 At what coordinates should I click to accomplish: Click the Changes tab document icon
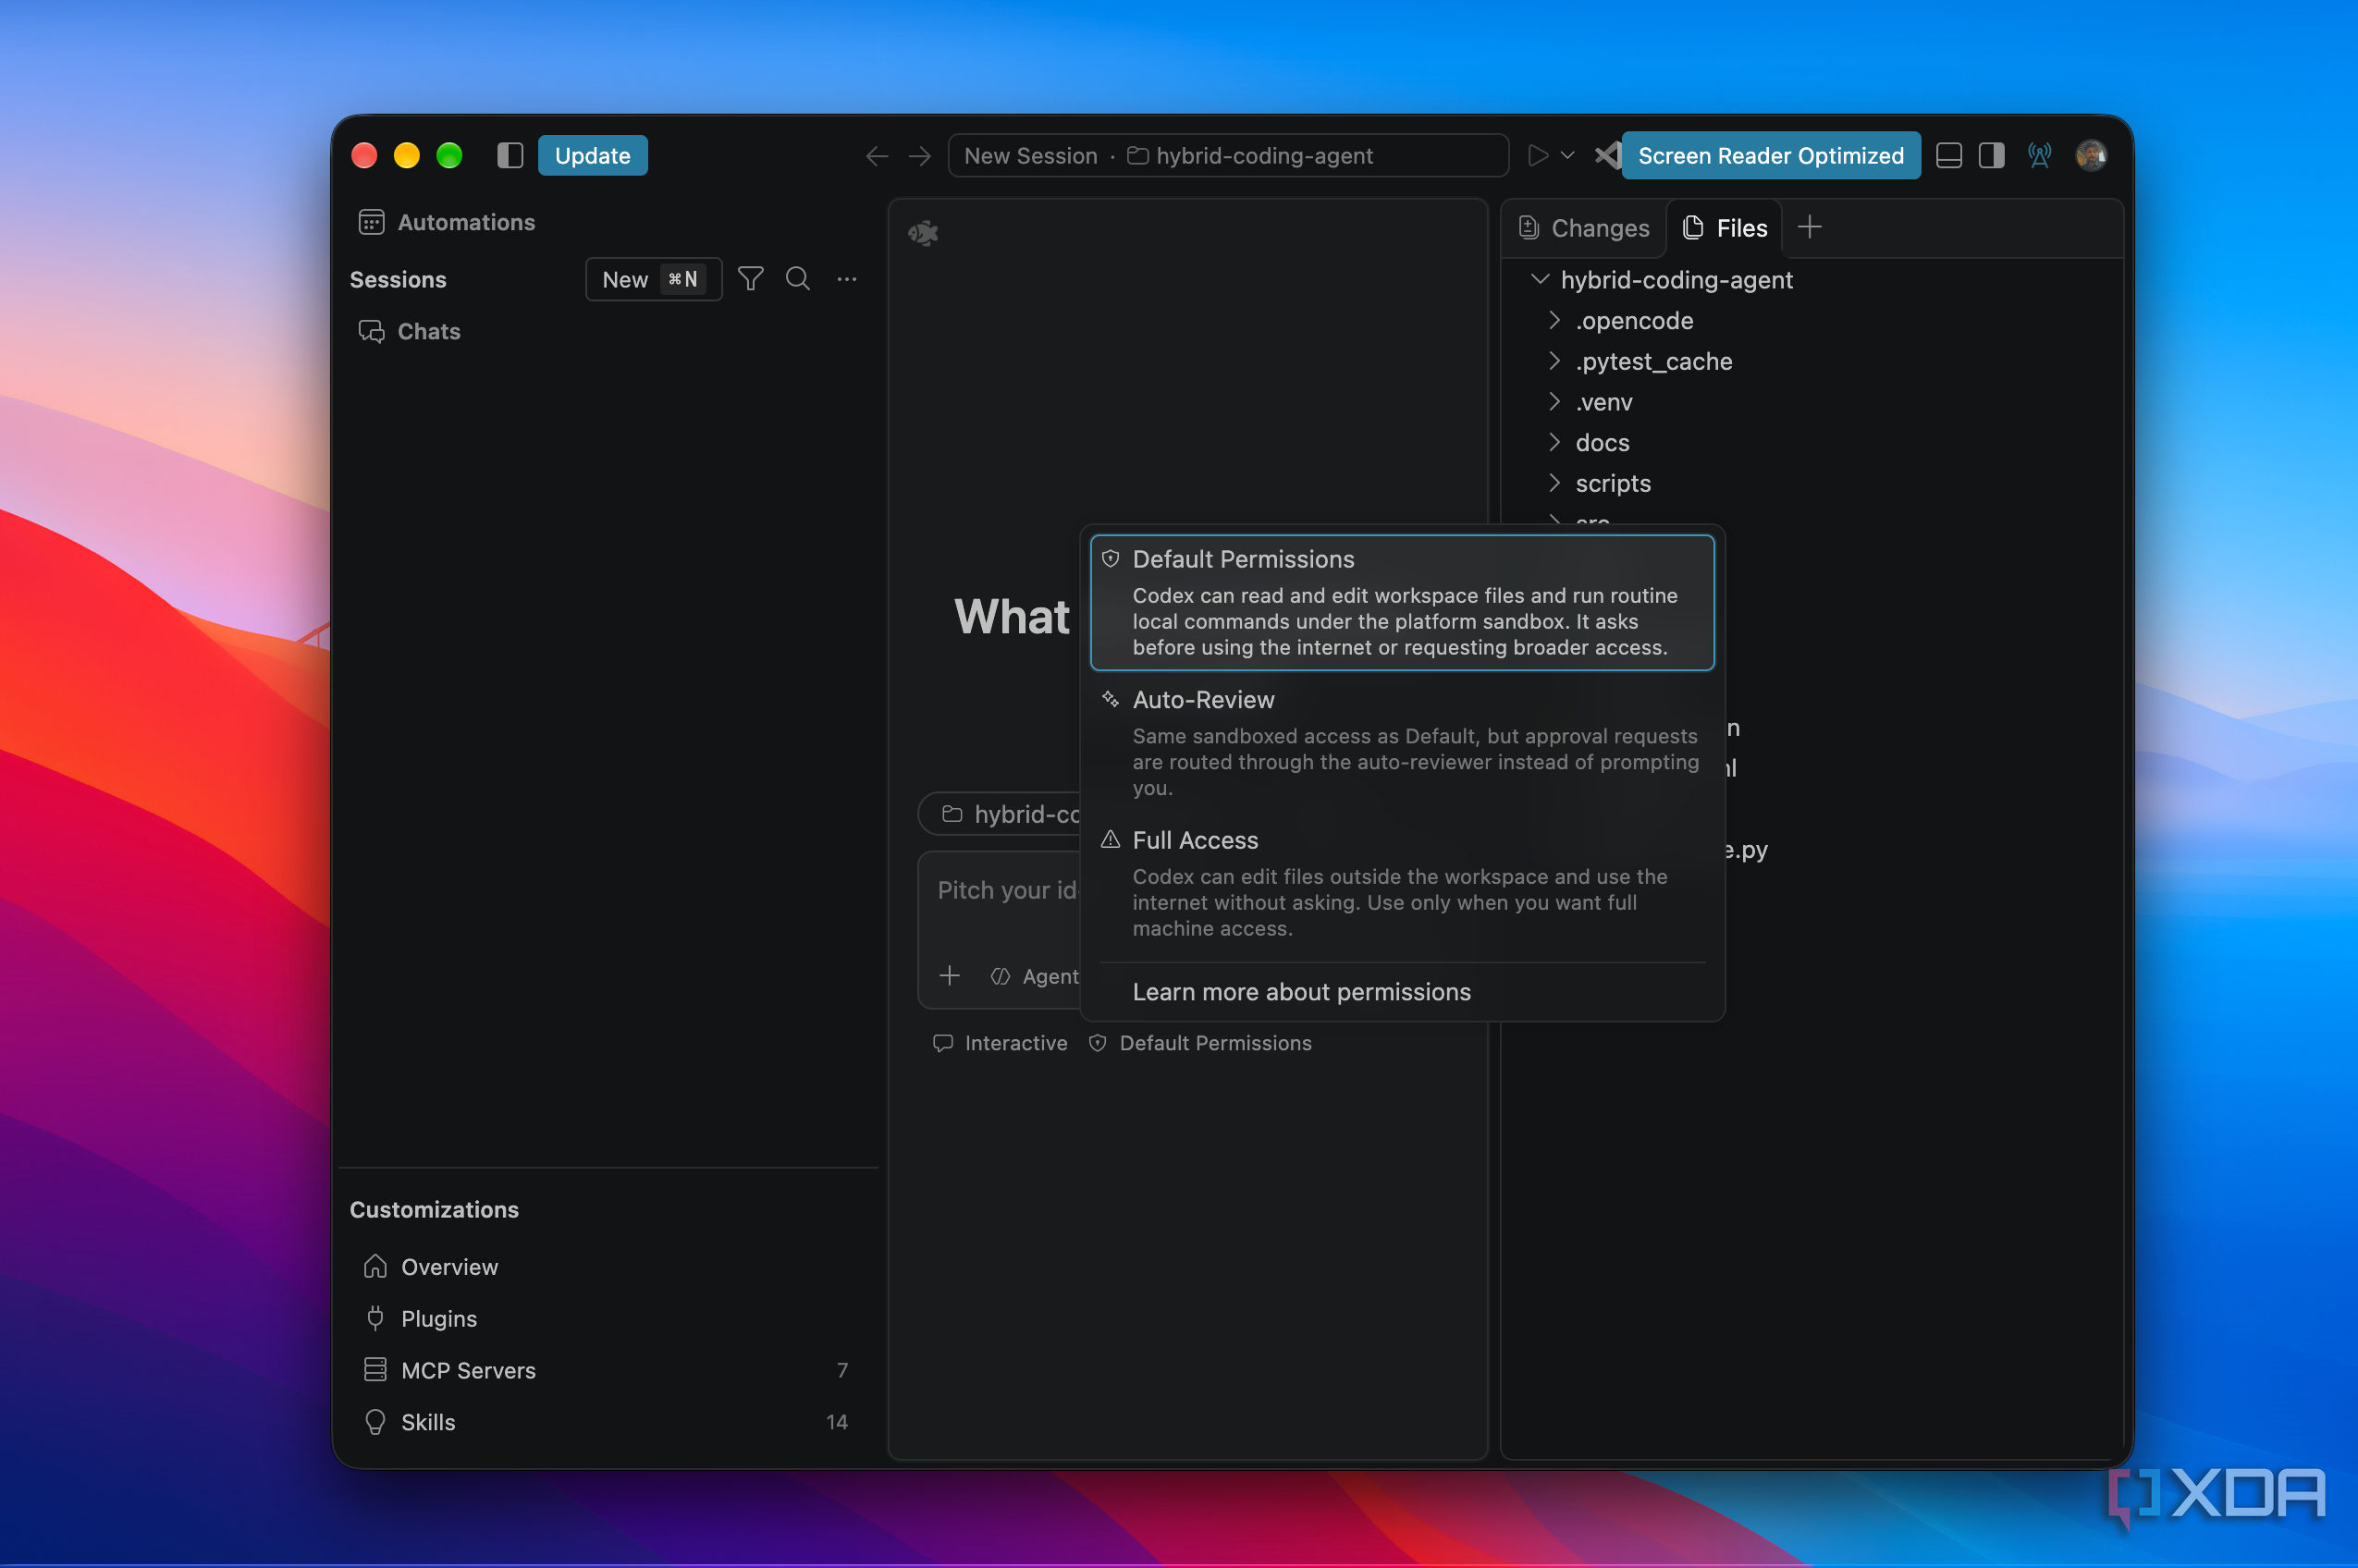pyautogui.click(x=1528, y=228)
